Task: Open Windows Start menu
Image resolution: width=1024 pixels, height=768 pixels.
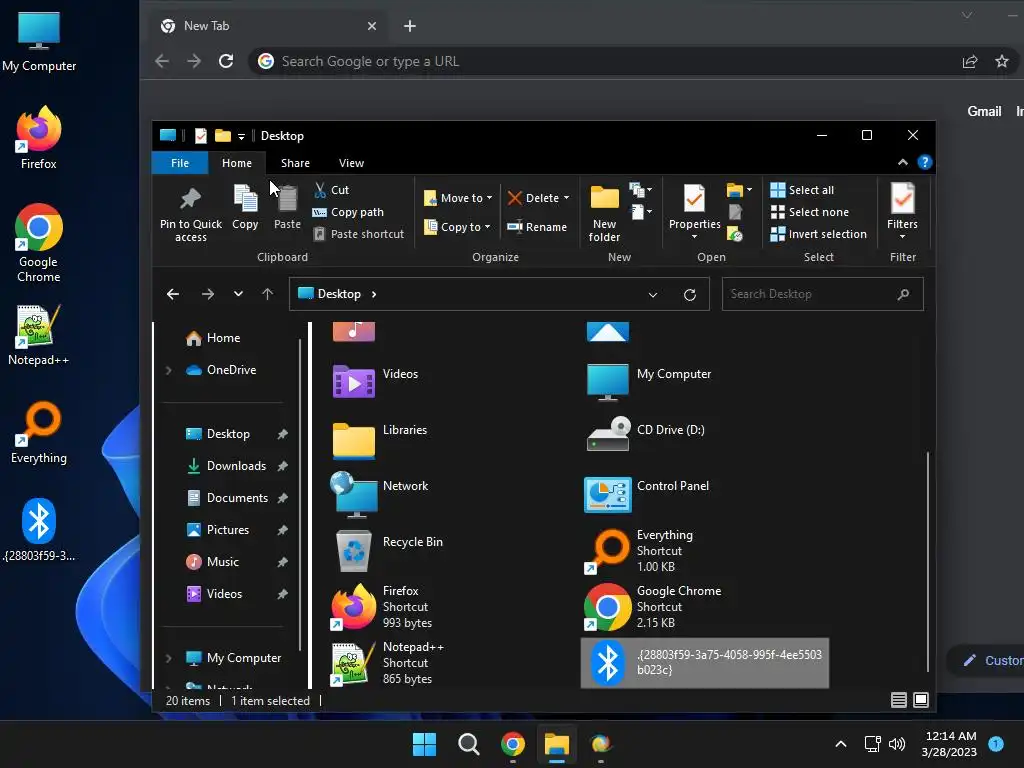Action: coord(424,744)
